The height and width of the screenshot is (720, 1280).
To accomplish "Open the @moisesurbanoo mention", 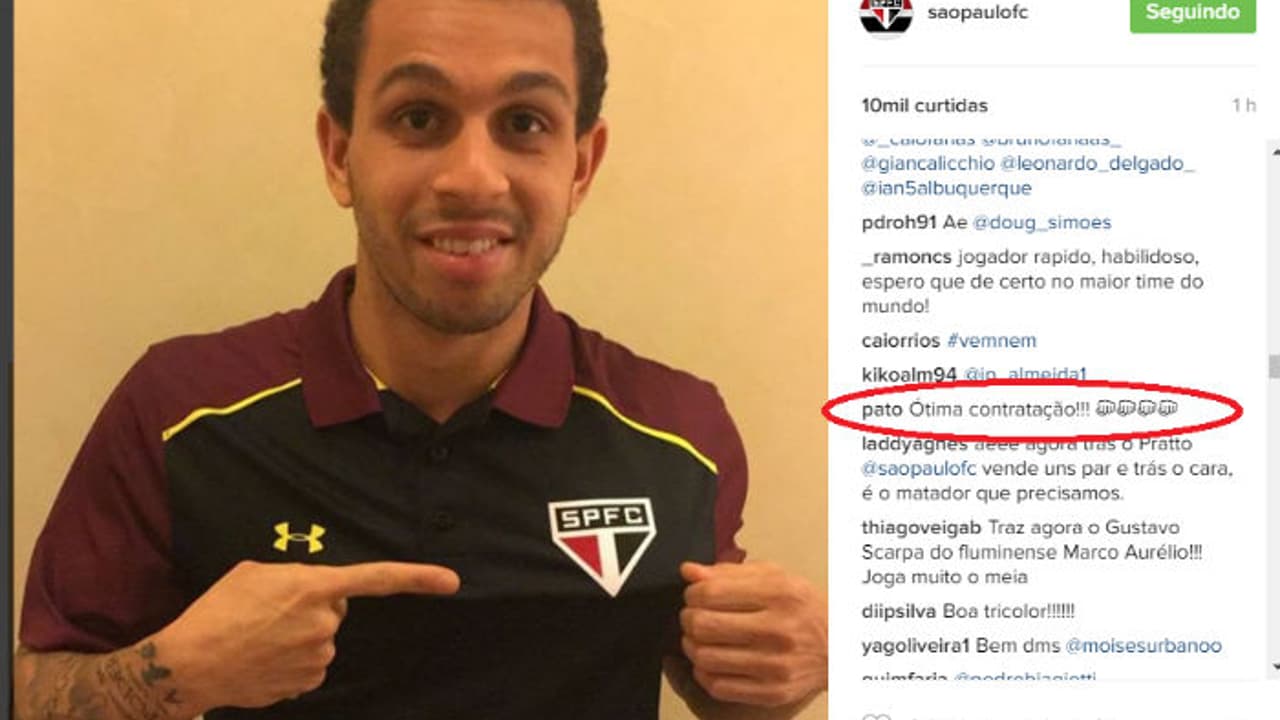I will point(1143,646).
